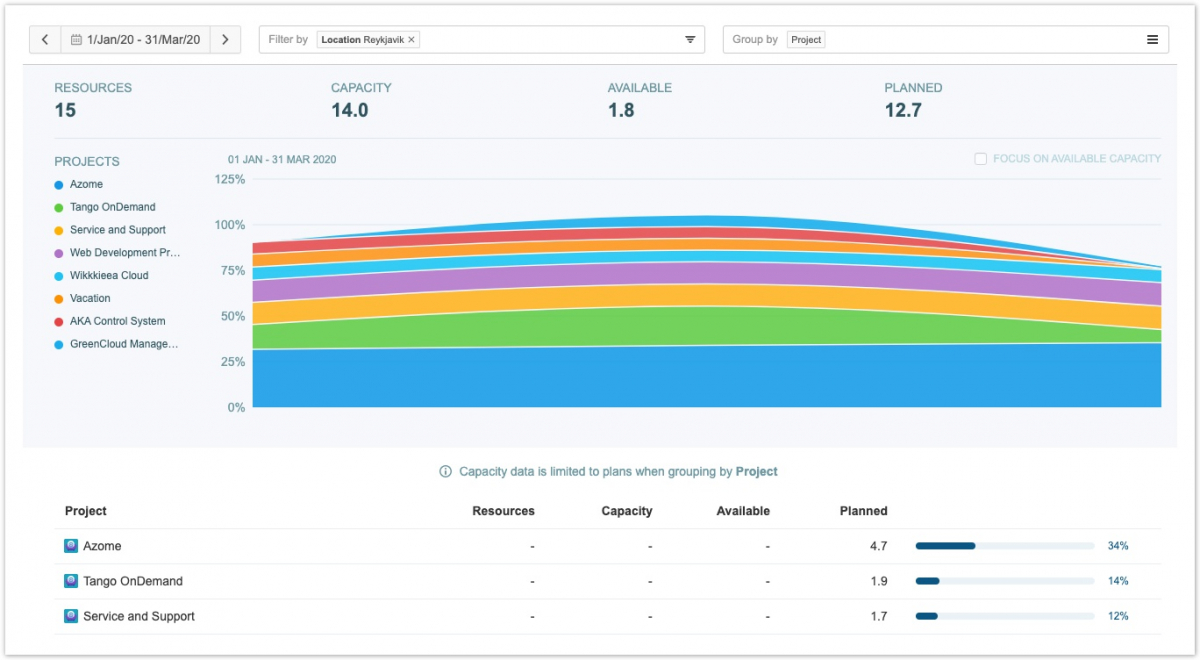Select the Project group-by tag

pos(806,40)
